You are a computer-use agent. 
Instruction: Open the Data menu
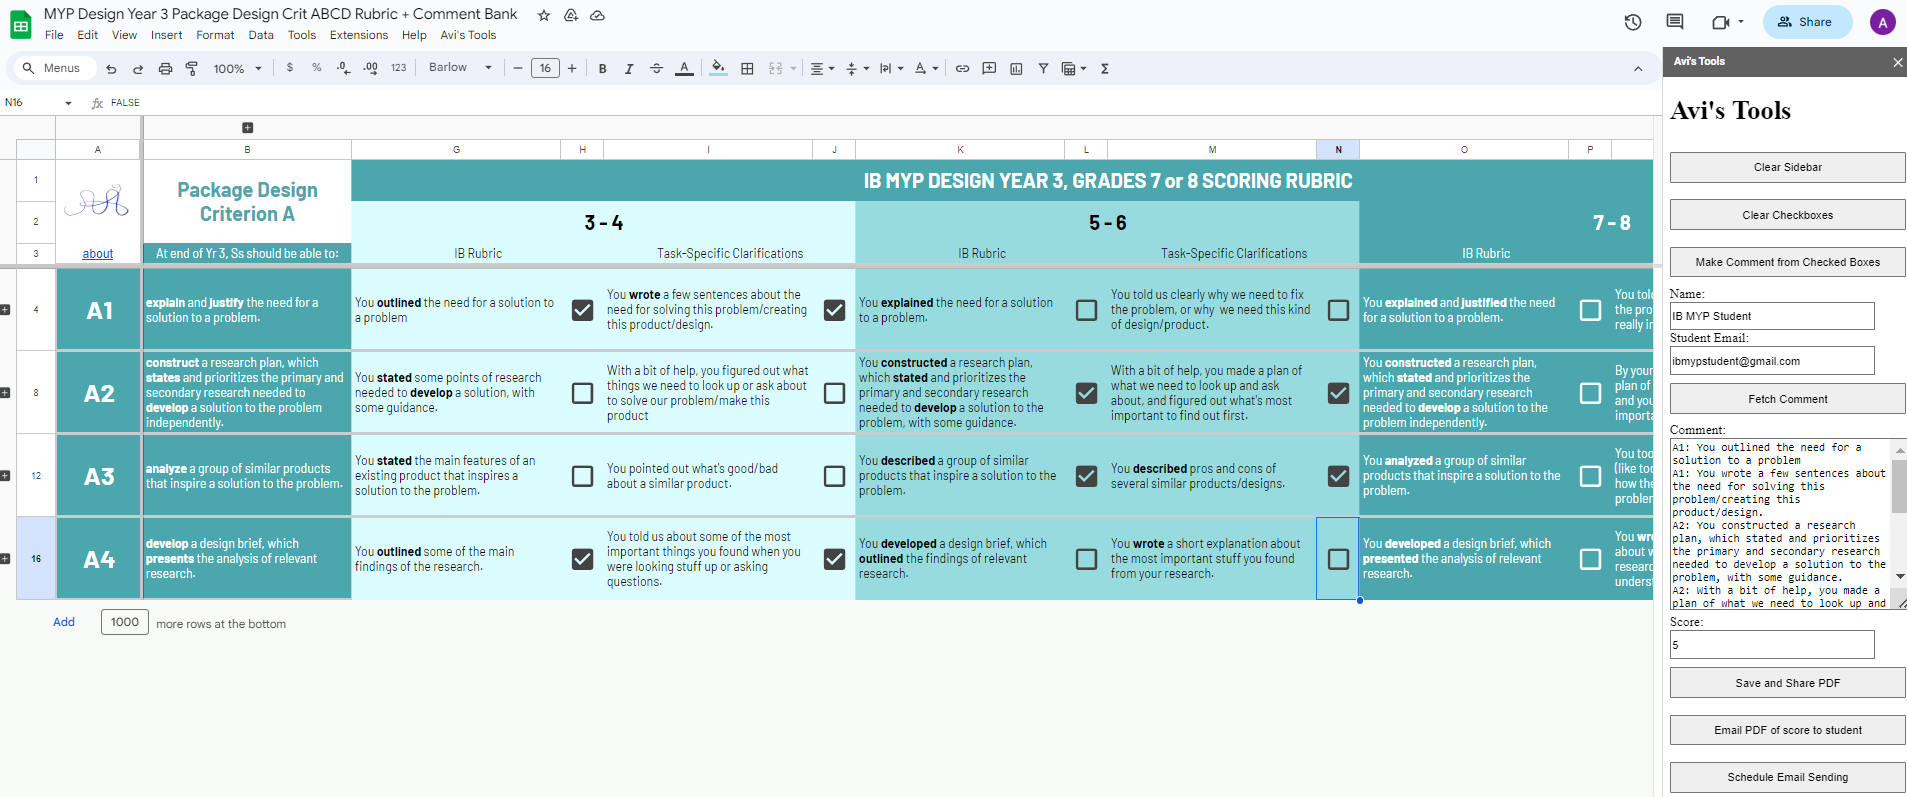(261, 35)
